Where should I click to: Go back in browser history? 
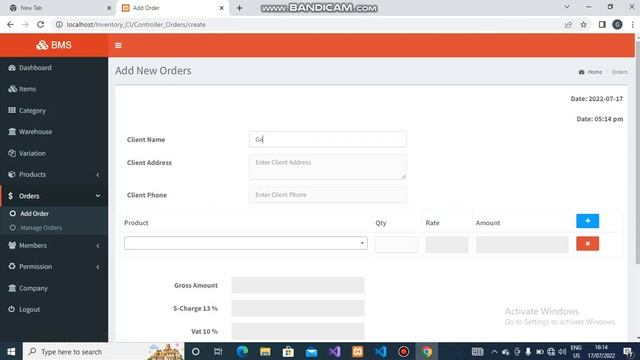10,24
